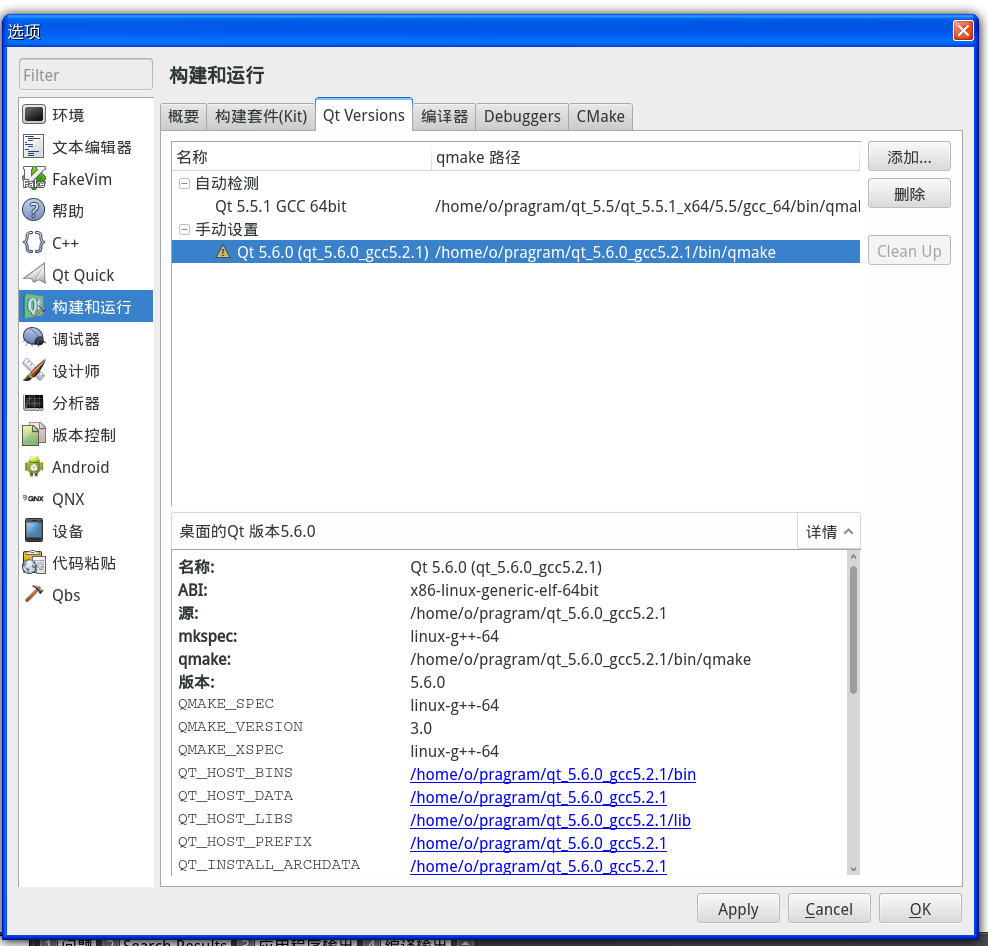This screenshot has height=946, width=988.
Task: Select the C++ braces icon
Action: click(34, 243)
